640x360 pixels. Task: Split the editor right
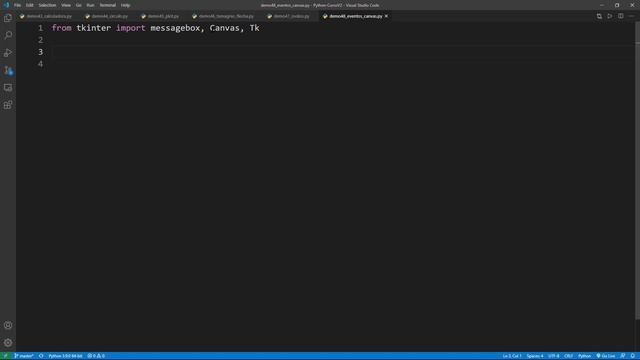click(x=620, y=16)
